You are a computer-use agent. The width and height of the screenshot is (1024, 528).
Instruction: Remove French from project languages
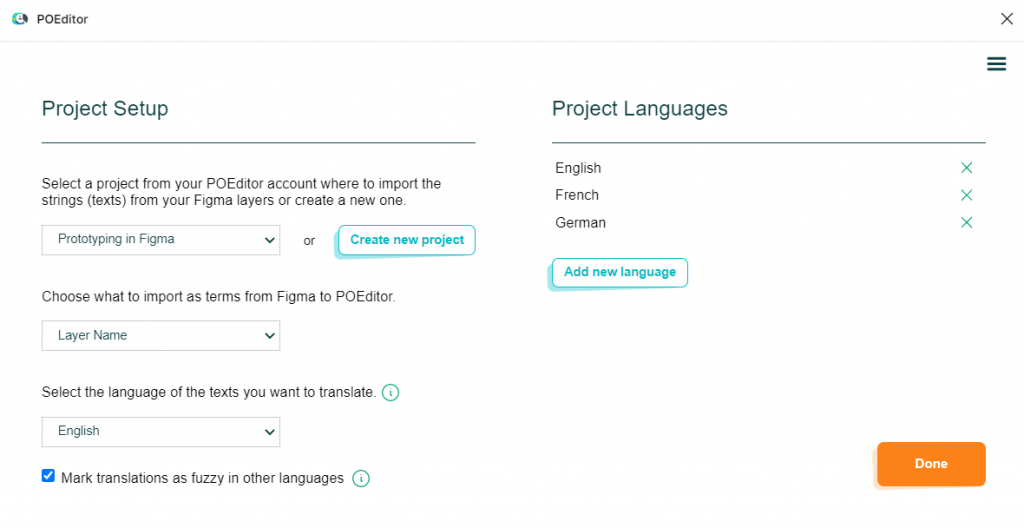point(967,195)
